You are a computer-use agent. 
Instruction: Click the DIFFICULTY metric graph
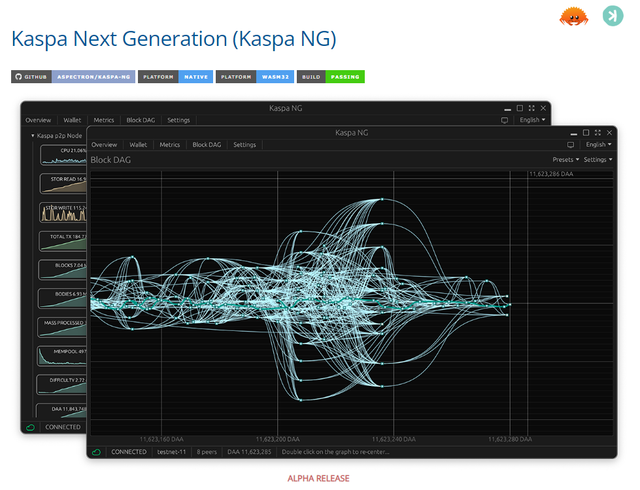point(61,385)
